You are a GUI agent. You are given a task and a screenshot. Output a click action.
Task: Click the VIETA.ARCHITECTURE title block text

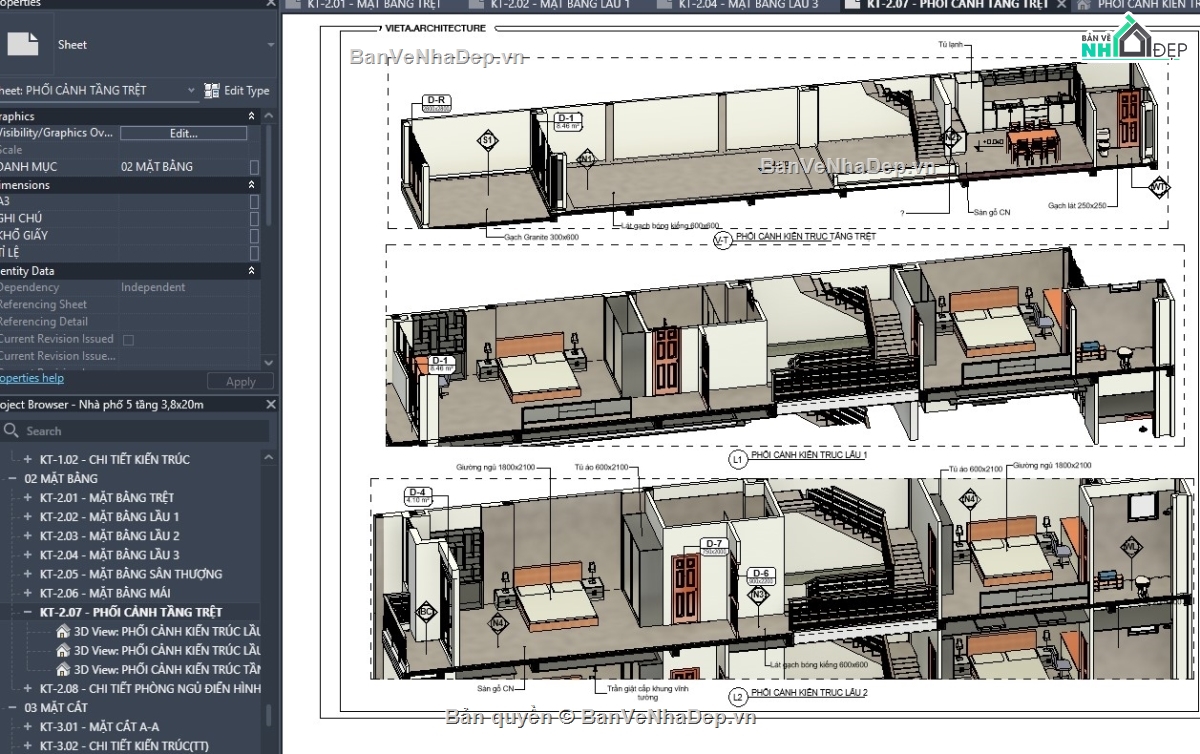coord(433,28)
